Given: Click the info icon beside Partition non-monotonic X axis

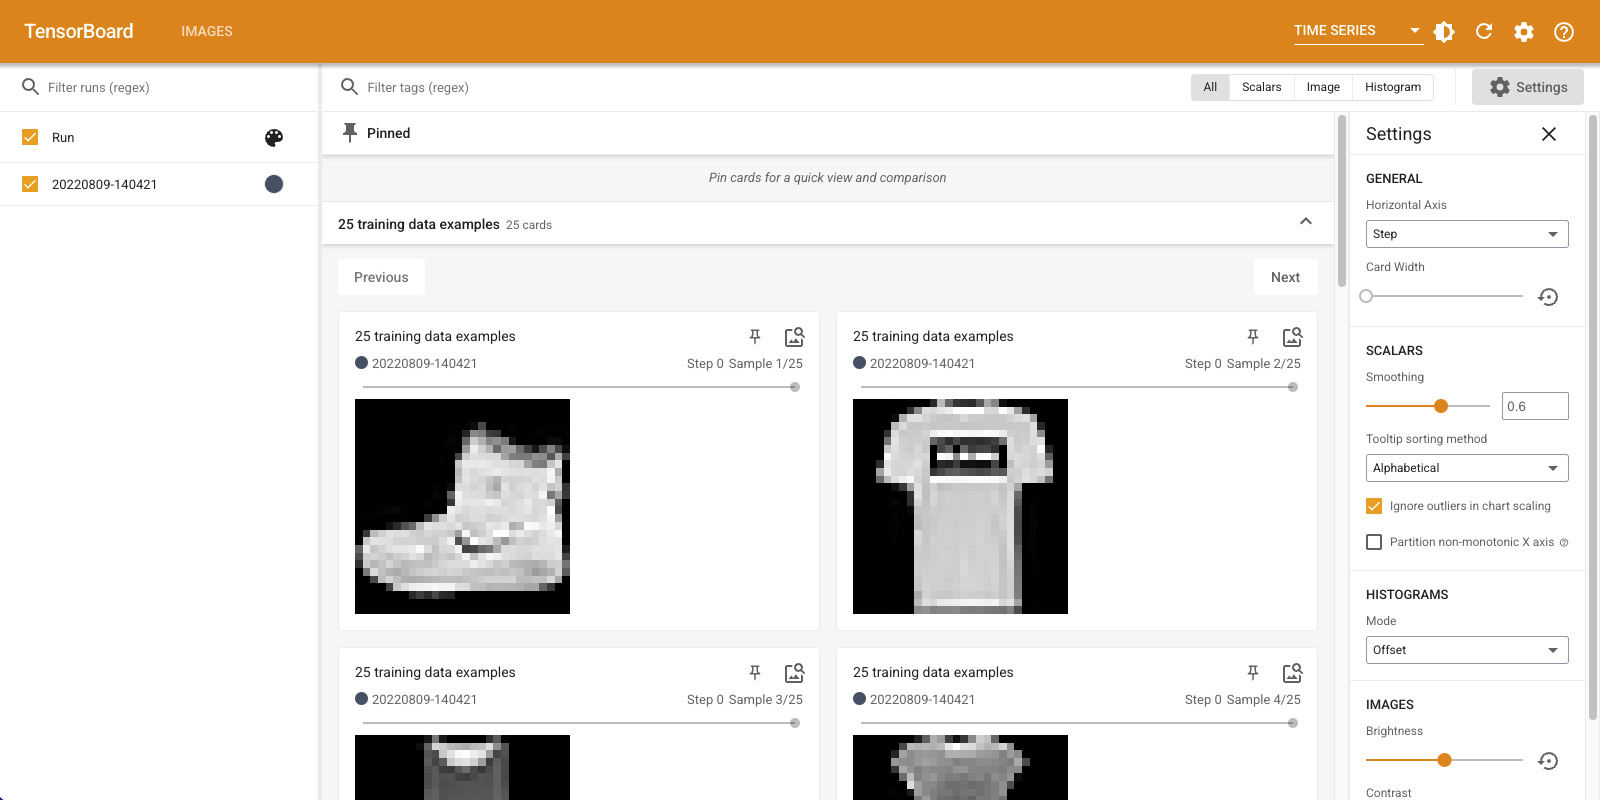Looking at the screenshot, I should [1564, 543].
